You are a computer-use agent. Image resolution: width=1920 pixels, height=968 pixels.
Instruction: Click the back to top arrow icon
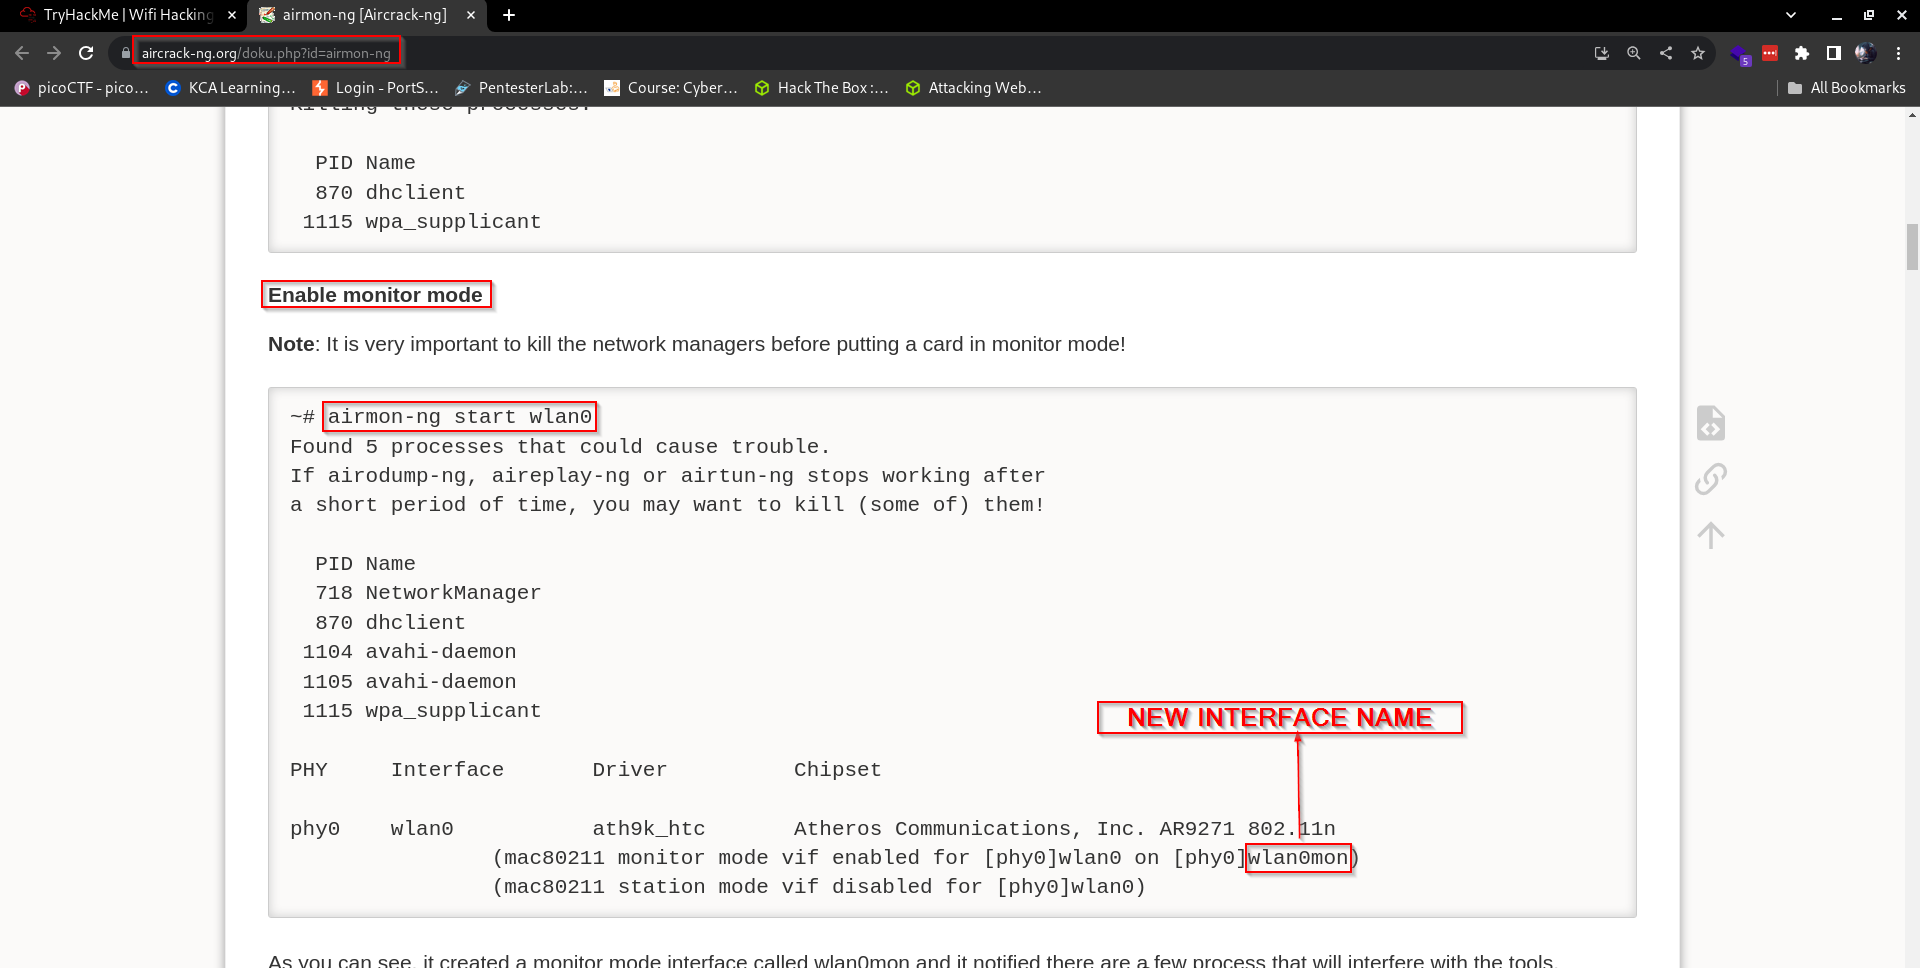click(1710, 535)
